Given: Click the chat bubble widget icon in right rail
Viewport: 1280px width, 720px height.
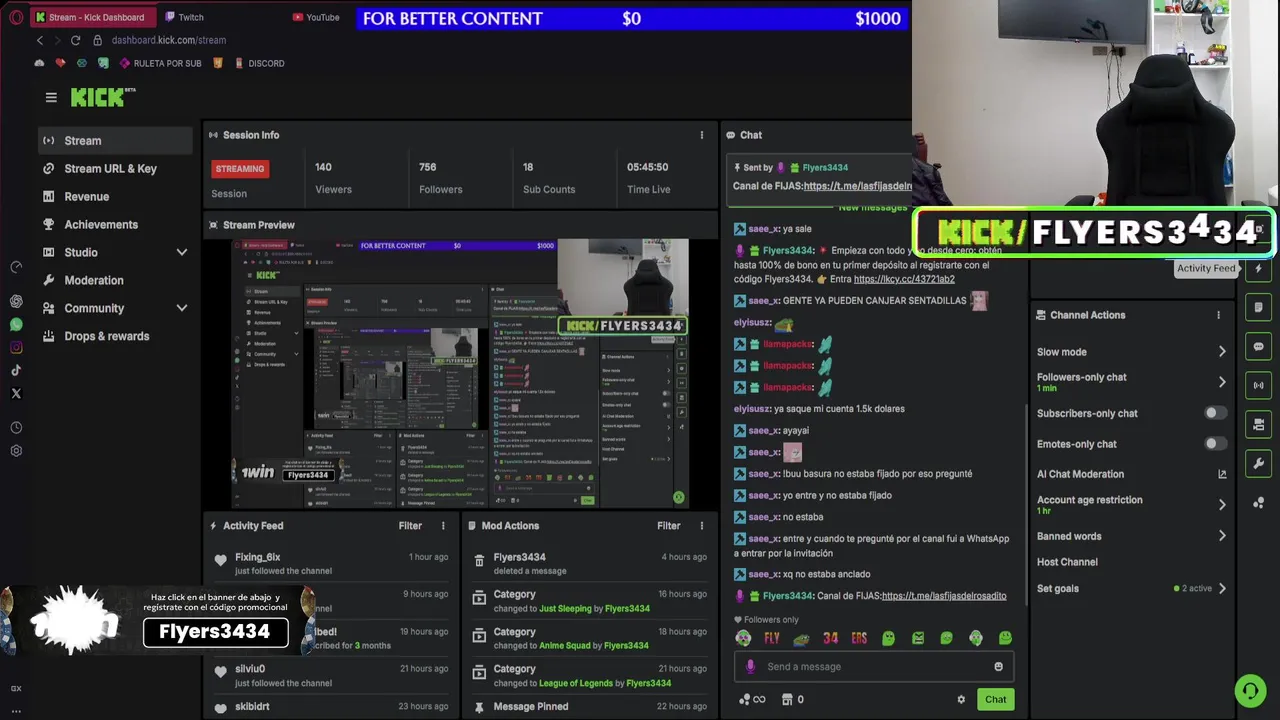Looking at the screenshot, I should [1258, 346].
